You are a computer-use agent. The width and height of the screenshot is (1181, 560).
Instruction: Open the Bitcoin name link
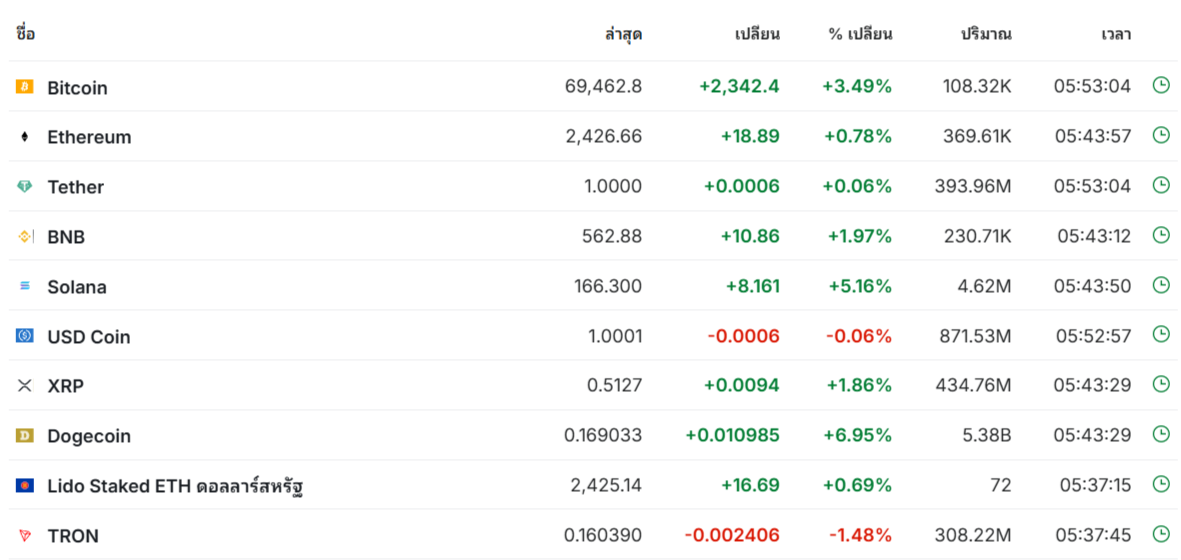click(77, 88)
